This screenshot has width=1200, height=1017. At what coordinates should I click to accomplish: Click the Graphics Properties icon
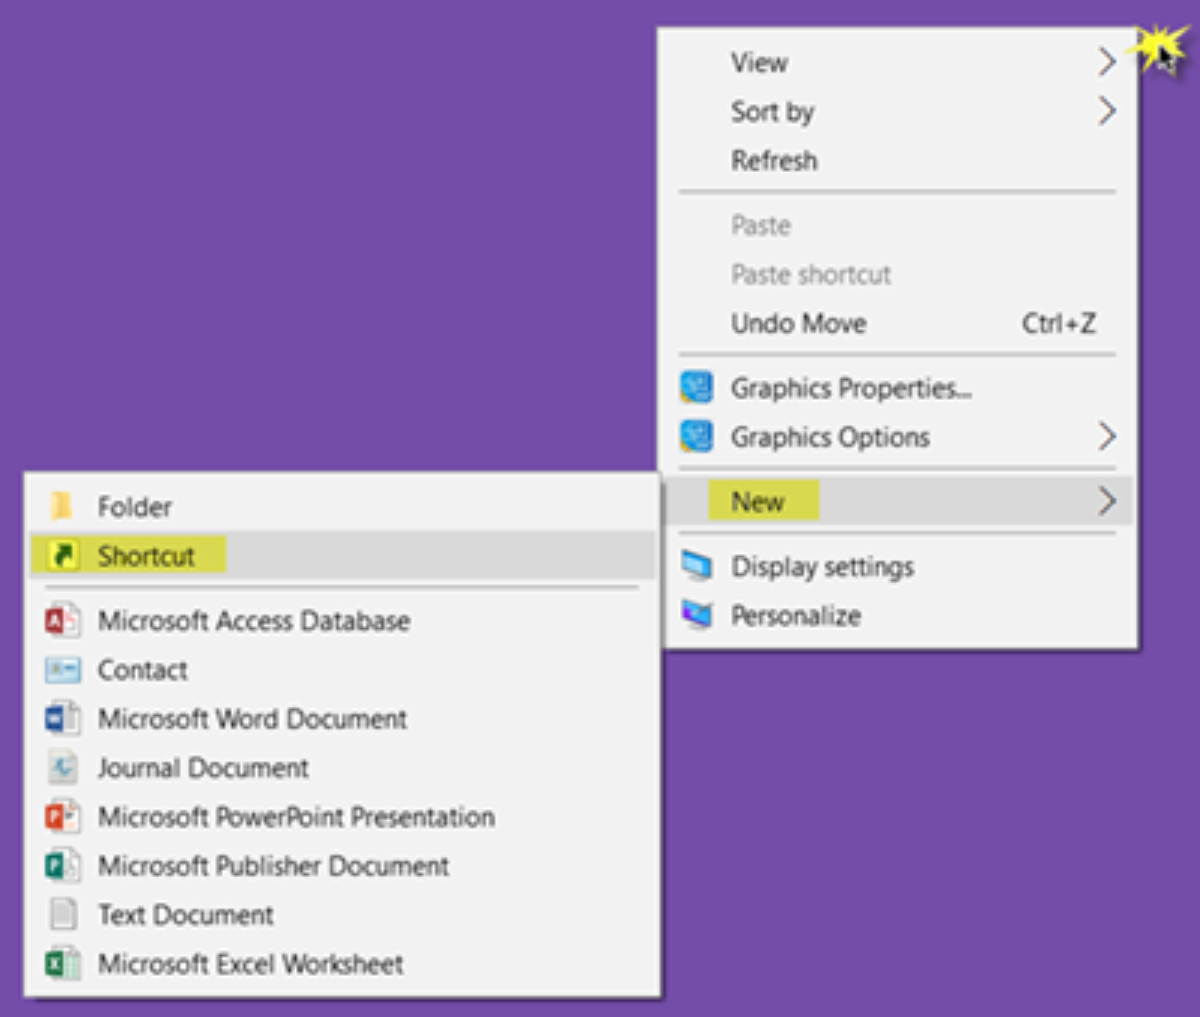pyautogui.click(x=696, y=387)
